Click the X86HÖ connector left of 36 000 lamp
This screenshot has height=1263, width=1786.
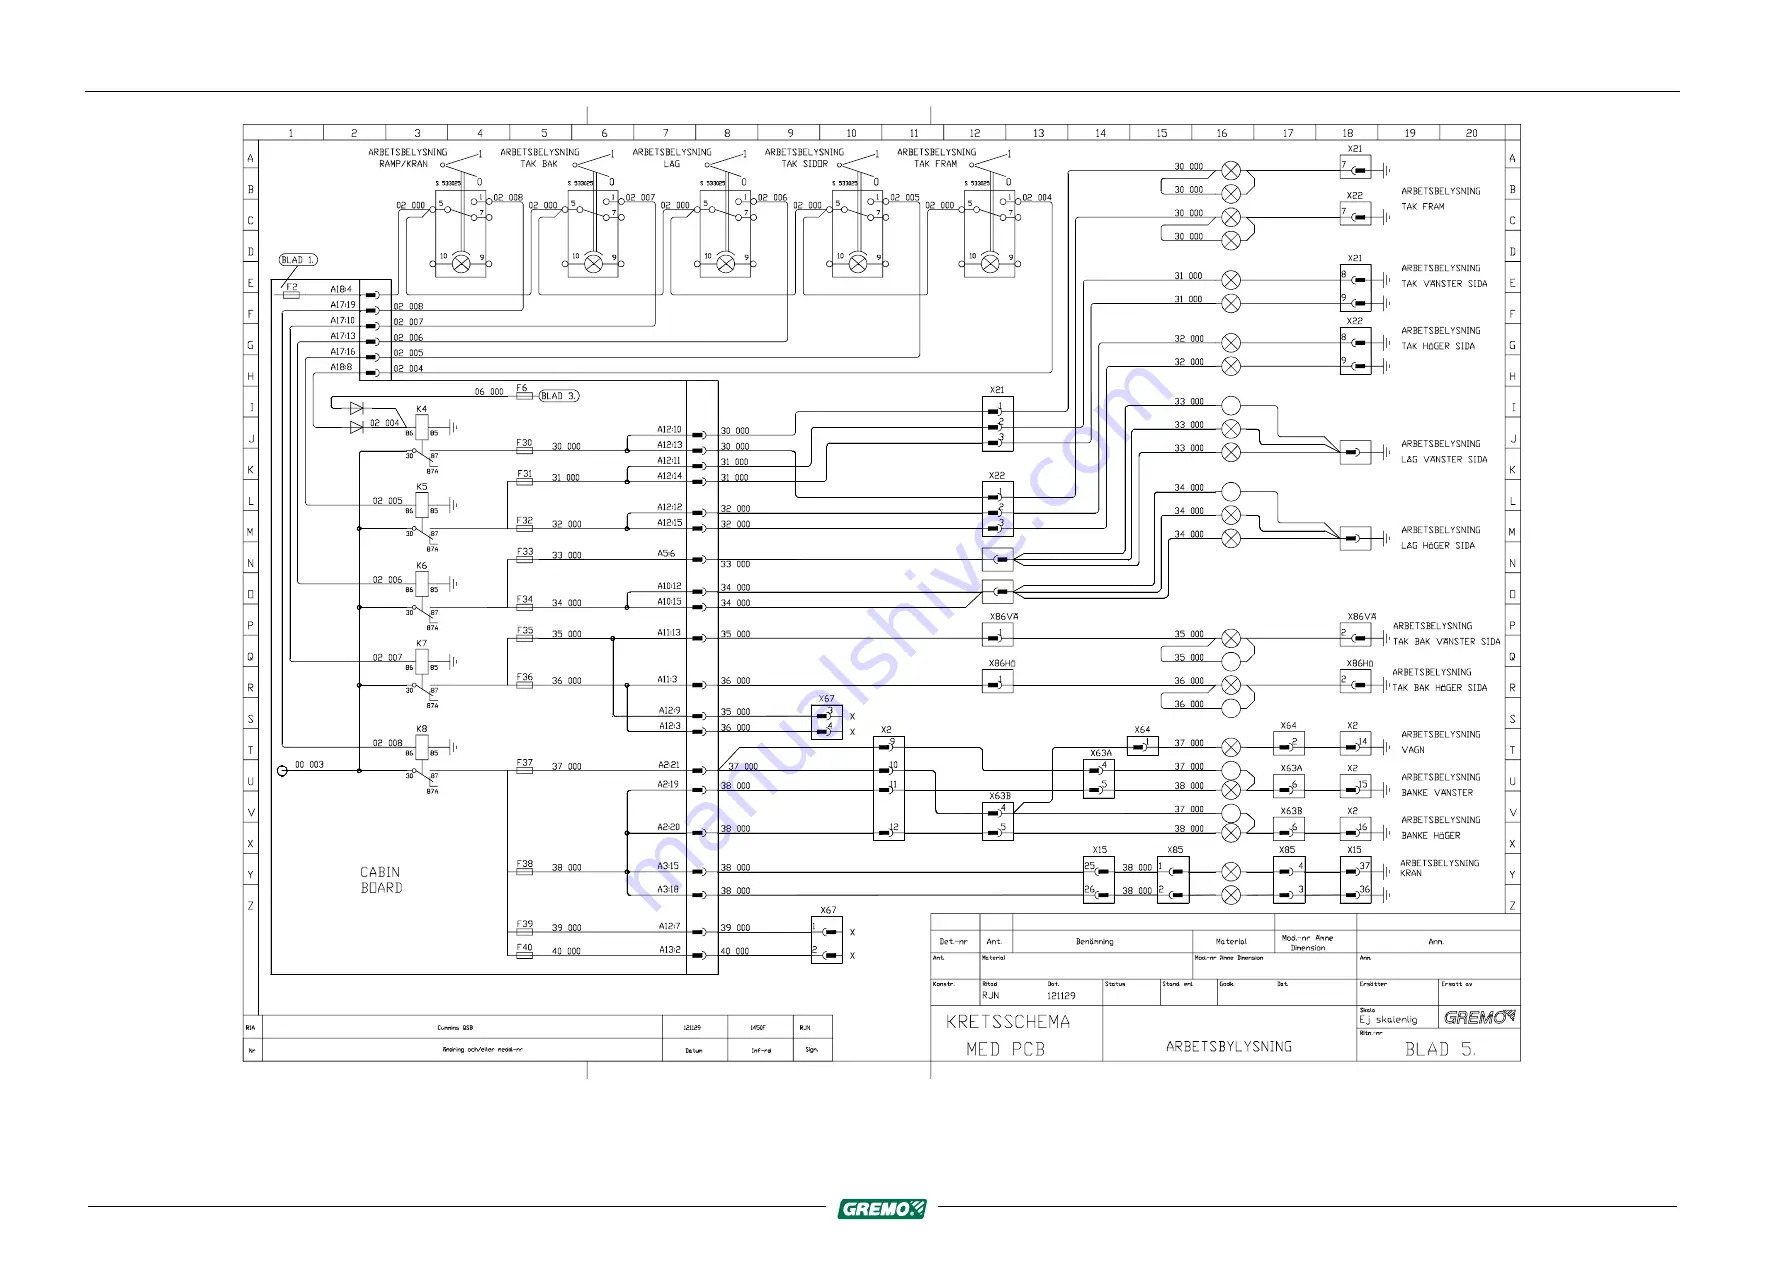coord(999,681)
